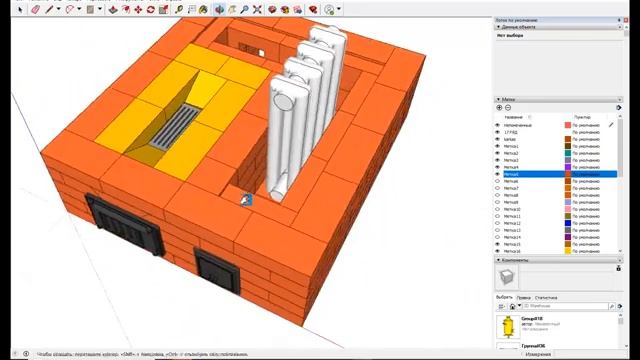Activate the Push/Pull tool
This screenshot has width=640, height=360.
[x=113, y=9]
